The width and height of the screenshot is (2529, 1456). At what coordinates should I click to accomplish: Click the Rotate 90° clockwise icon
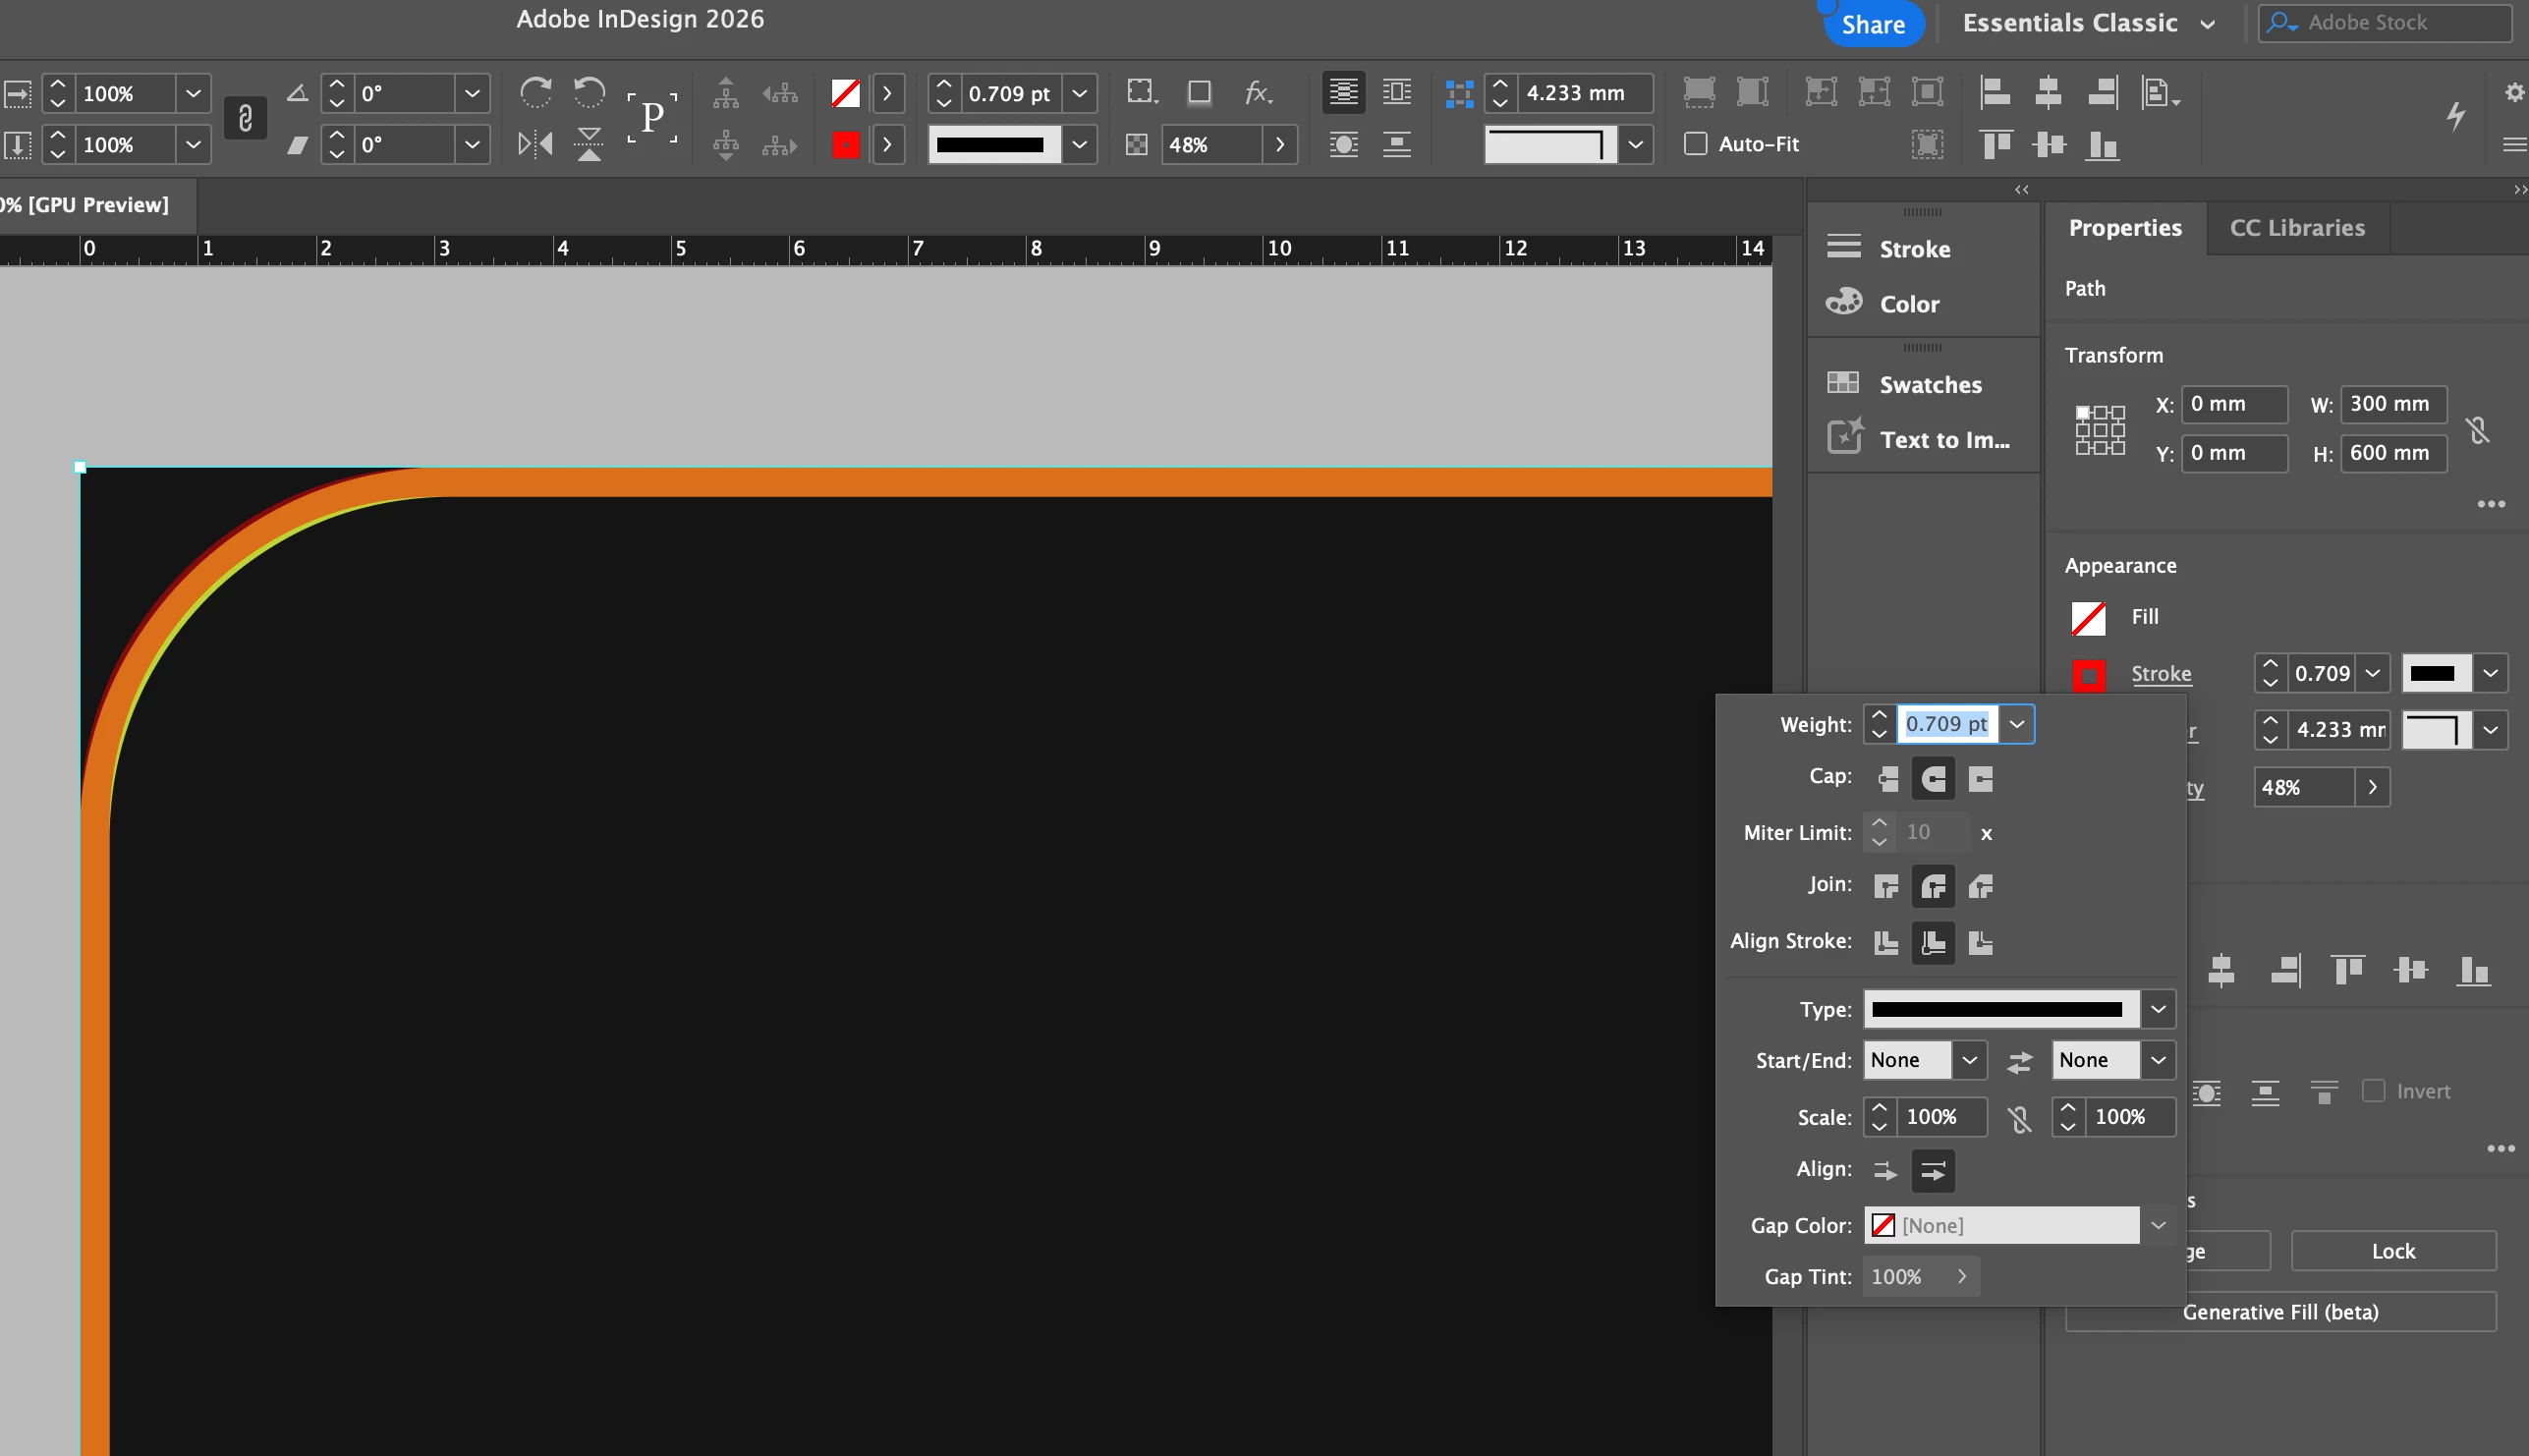coord(535,93)
